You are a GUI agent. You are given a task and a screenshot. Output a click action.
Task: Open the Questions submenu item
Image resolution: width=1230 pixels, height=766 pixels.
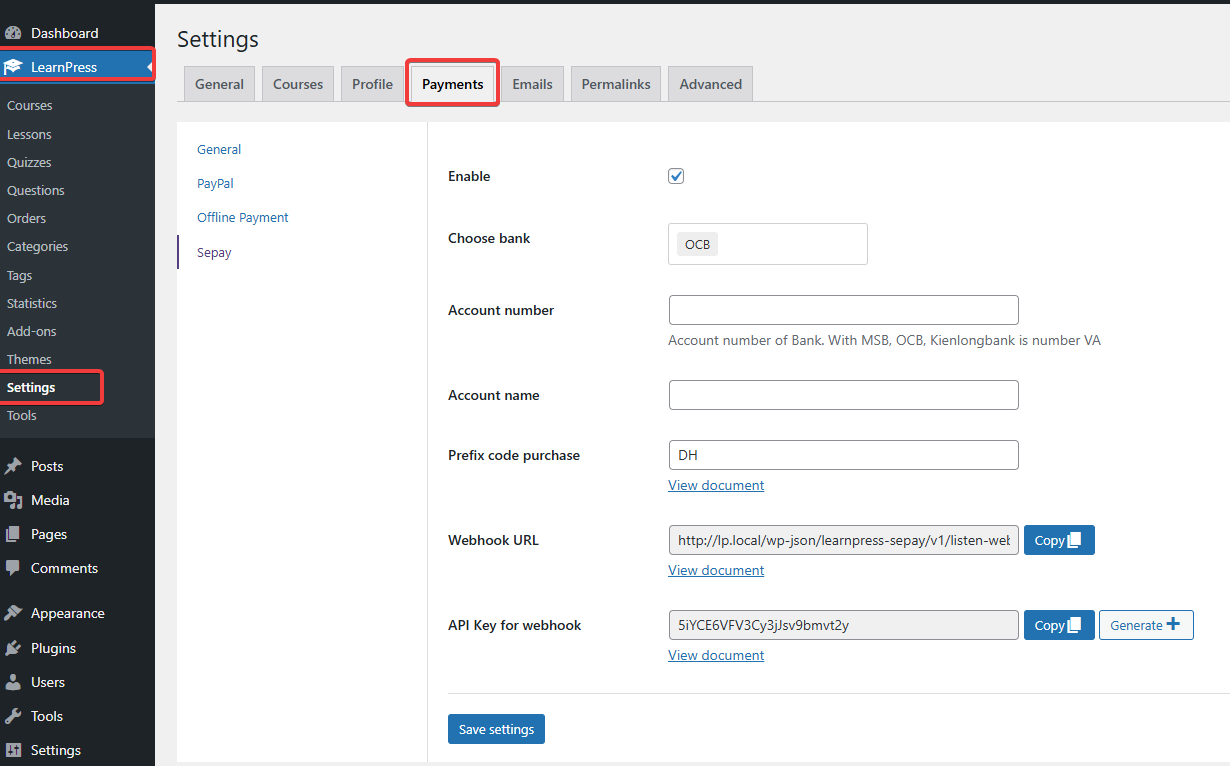(x=35, y=190)
